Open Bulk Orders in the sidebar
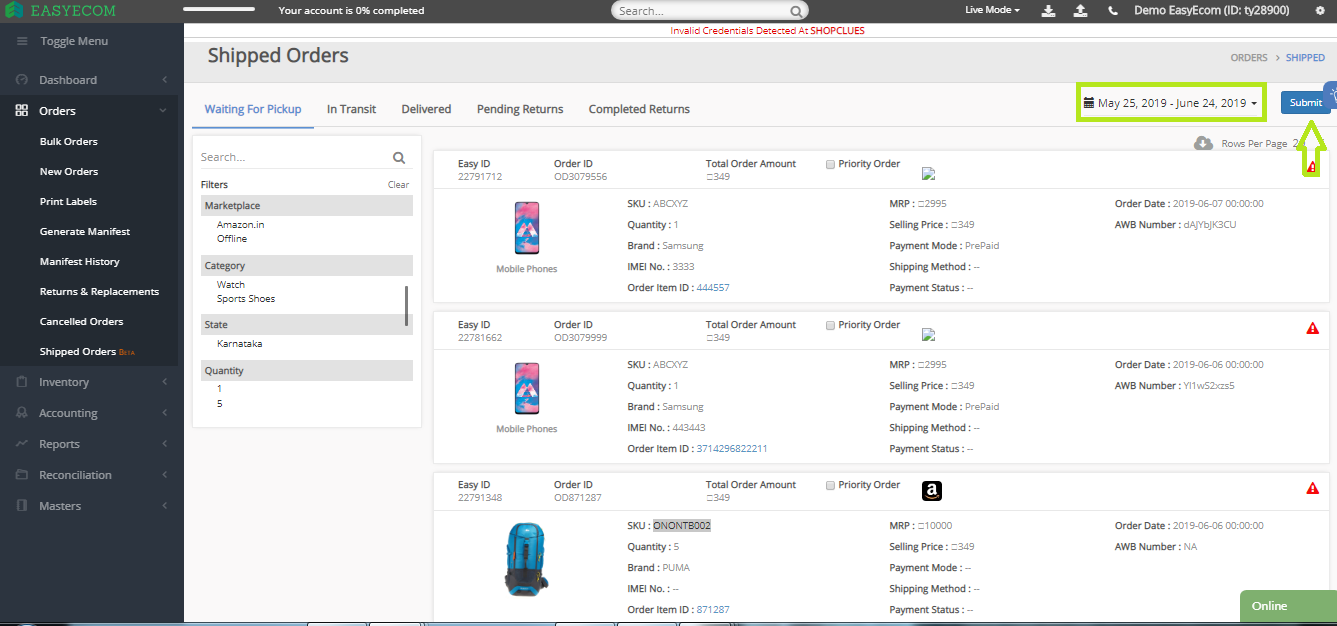Image resolution: width=1337 pixels, height=626 pixels. (69, 141)
